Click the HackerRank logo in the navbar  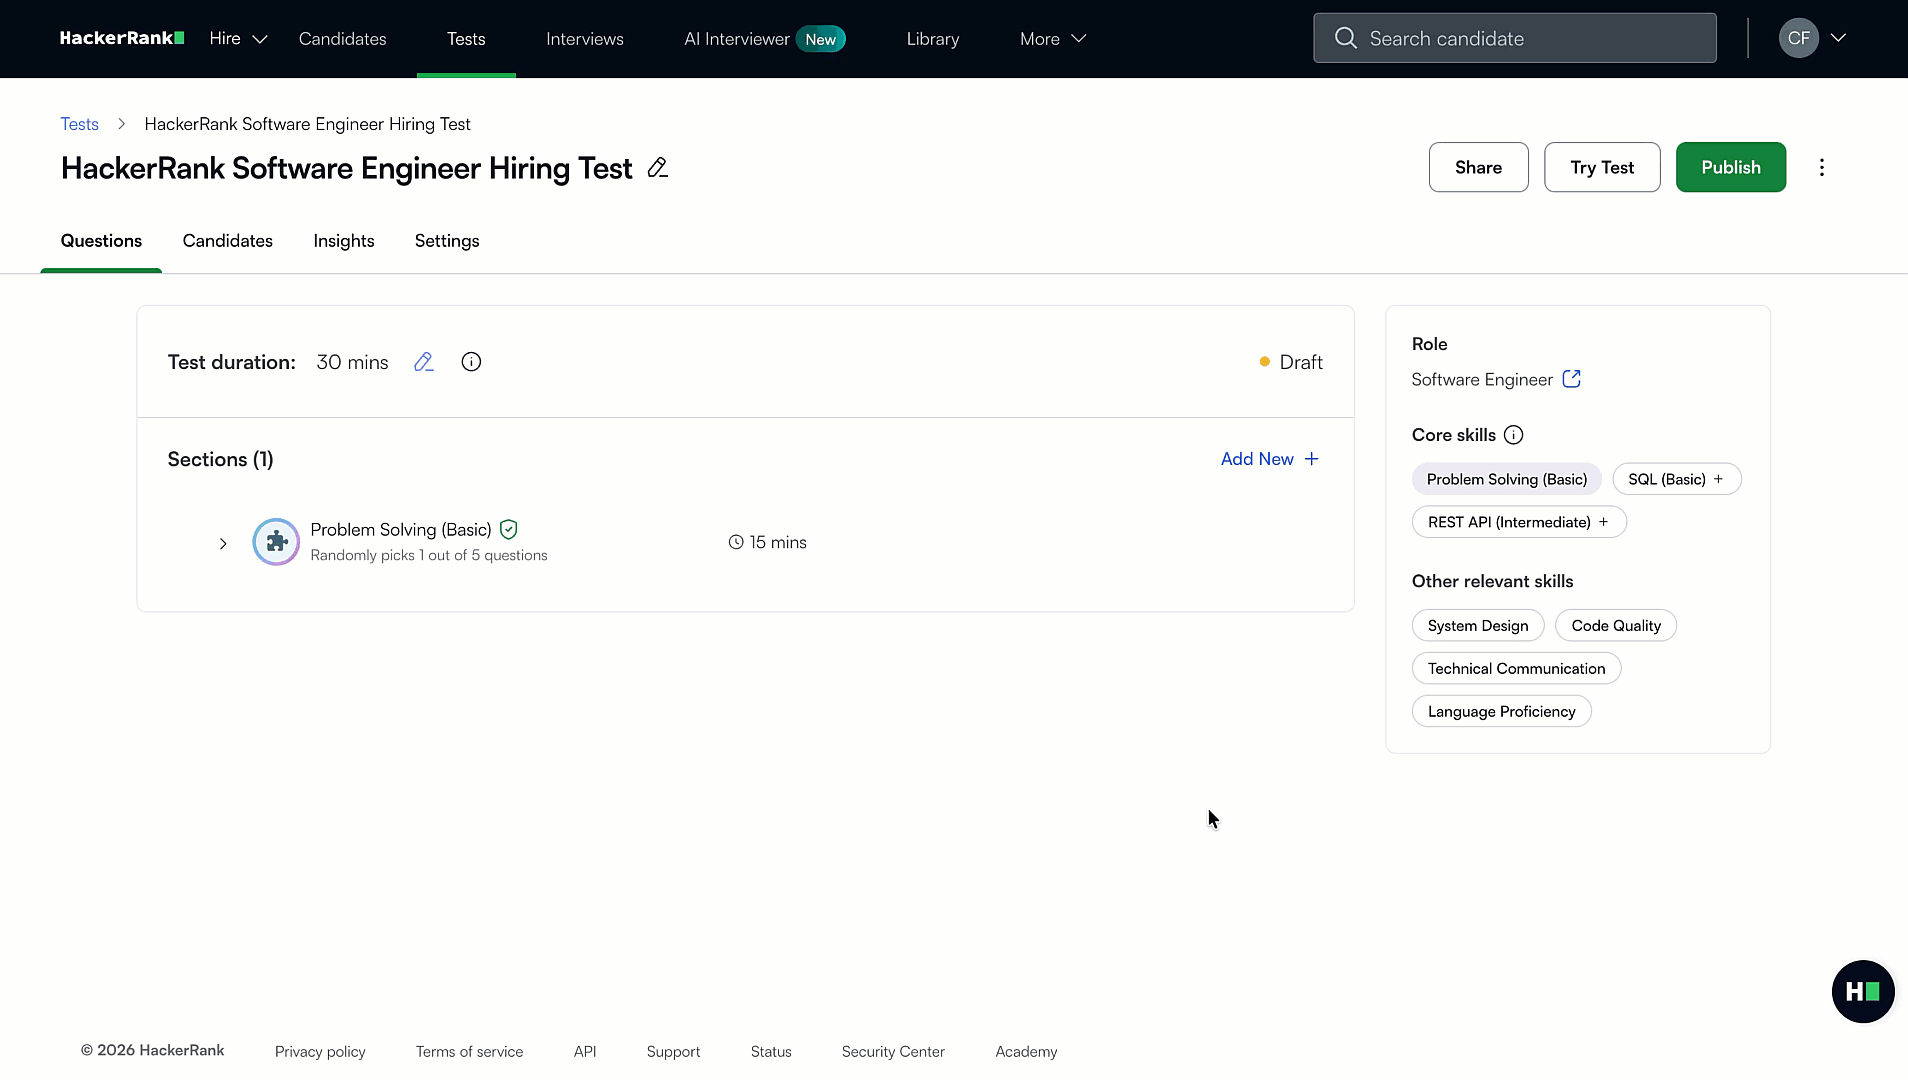coord(121,38)
